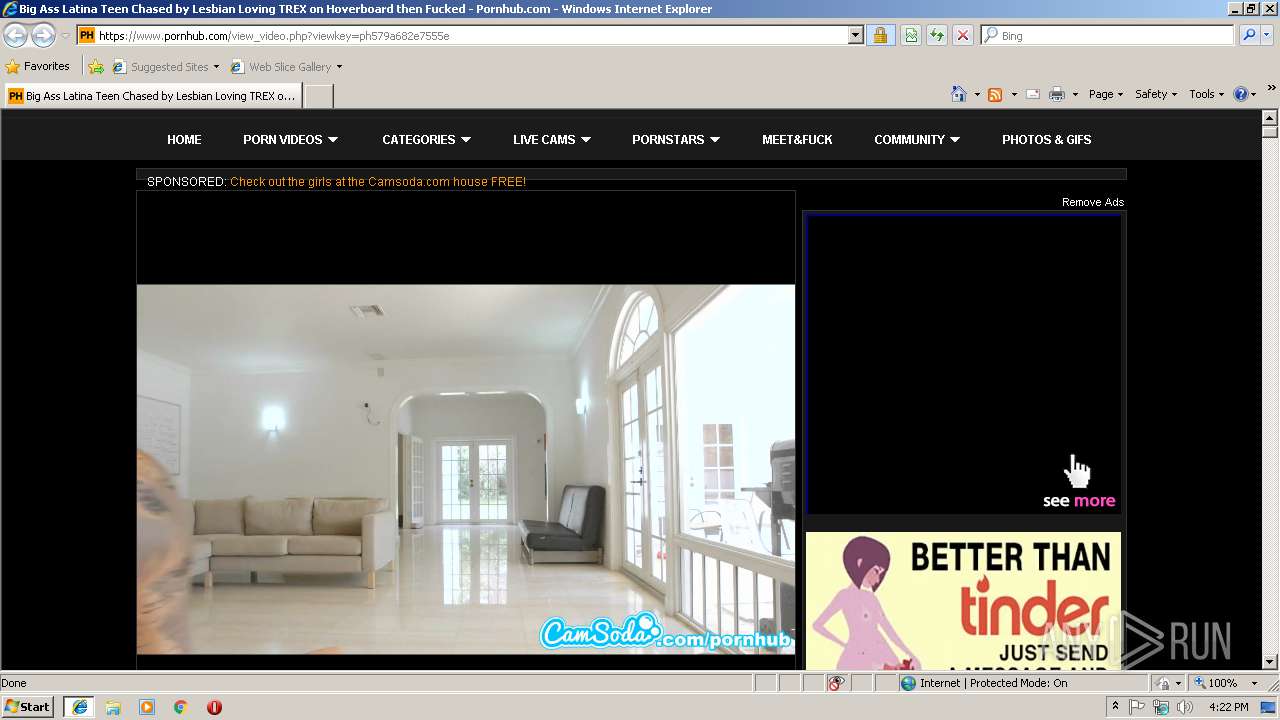Expand the address bar autocomplete dropdown arrow
1280x720 pixels.
tap(855, 36)
